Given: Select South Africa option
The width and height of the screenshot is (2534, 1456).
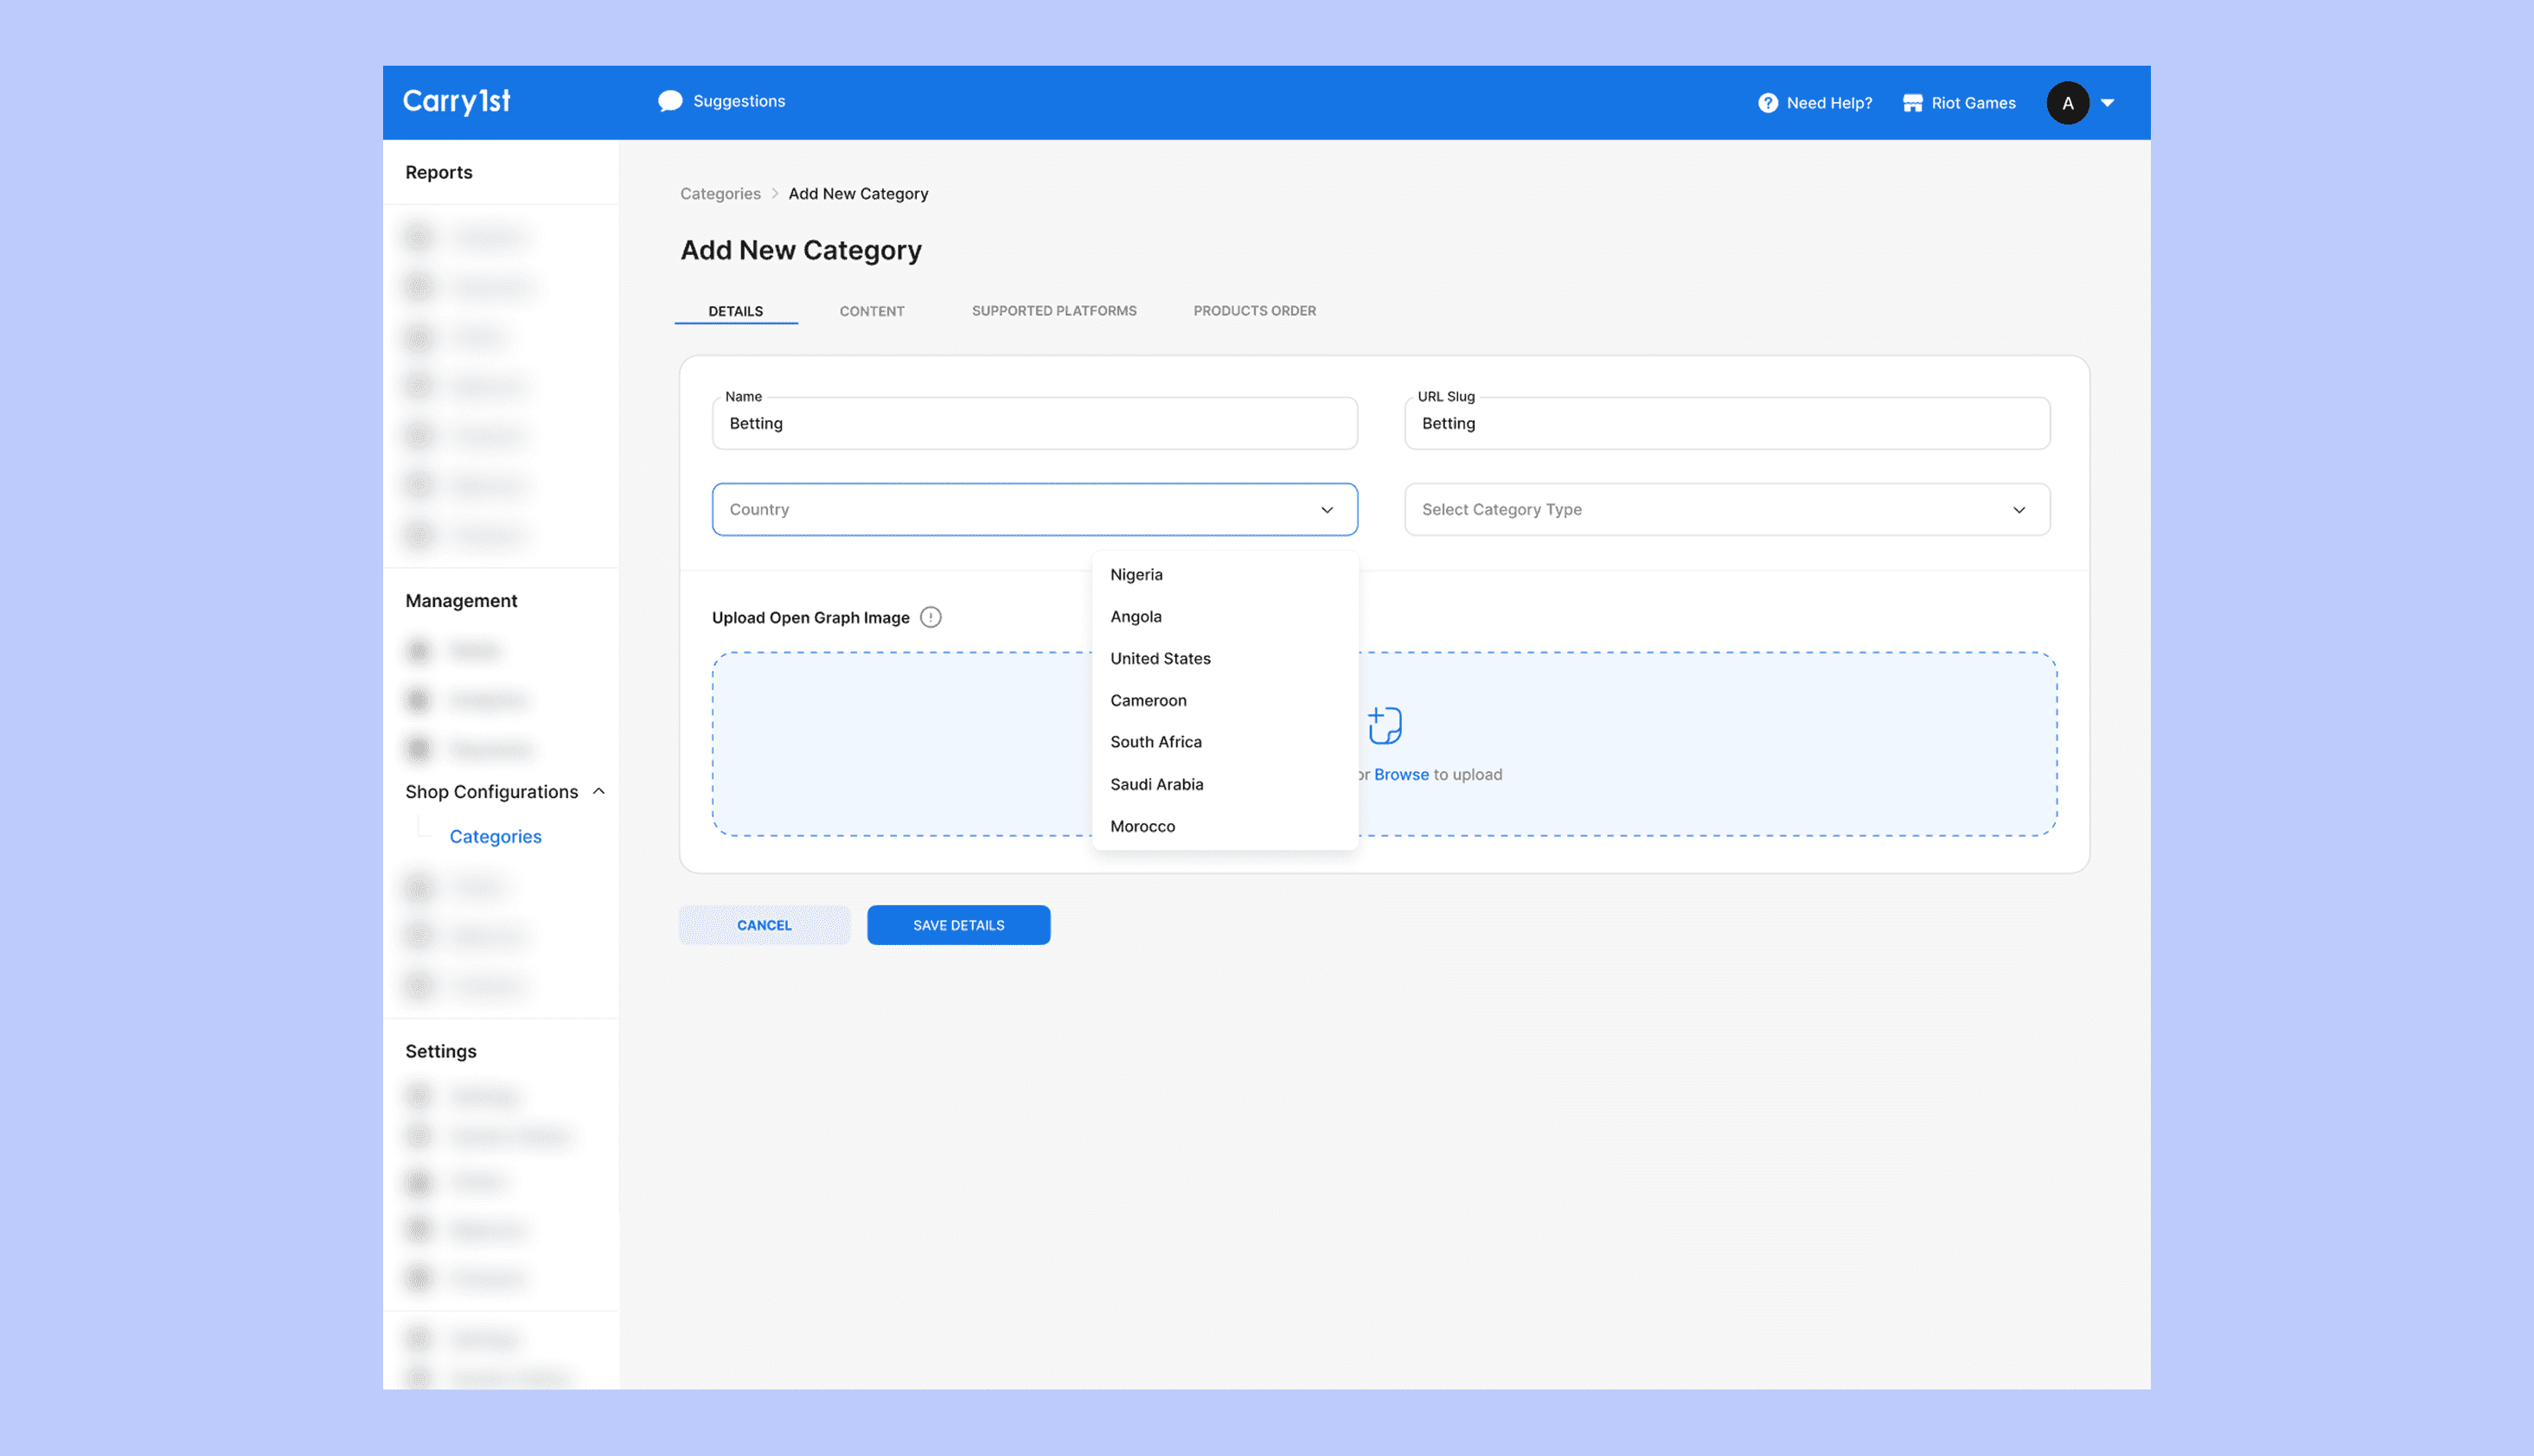Looking at the screenshot, I should pos(1155,742).
